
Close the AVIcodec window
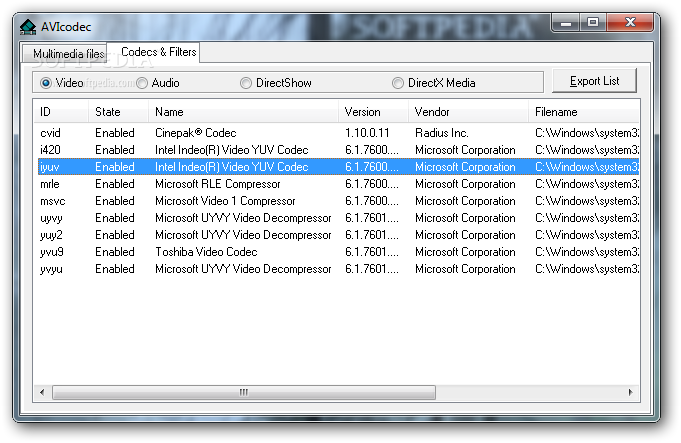click(630, 23)
